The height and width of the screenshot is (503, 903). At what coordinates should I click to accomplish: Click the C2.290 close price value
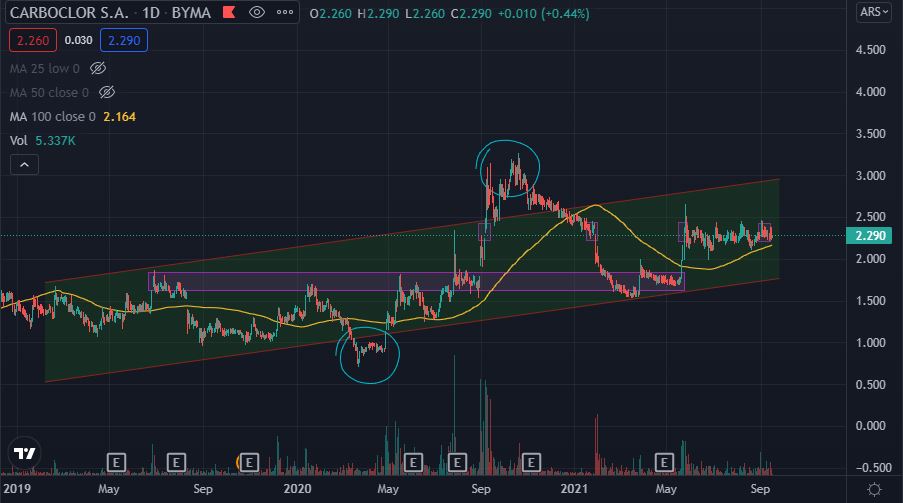(x=471, y=13)
